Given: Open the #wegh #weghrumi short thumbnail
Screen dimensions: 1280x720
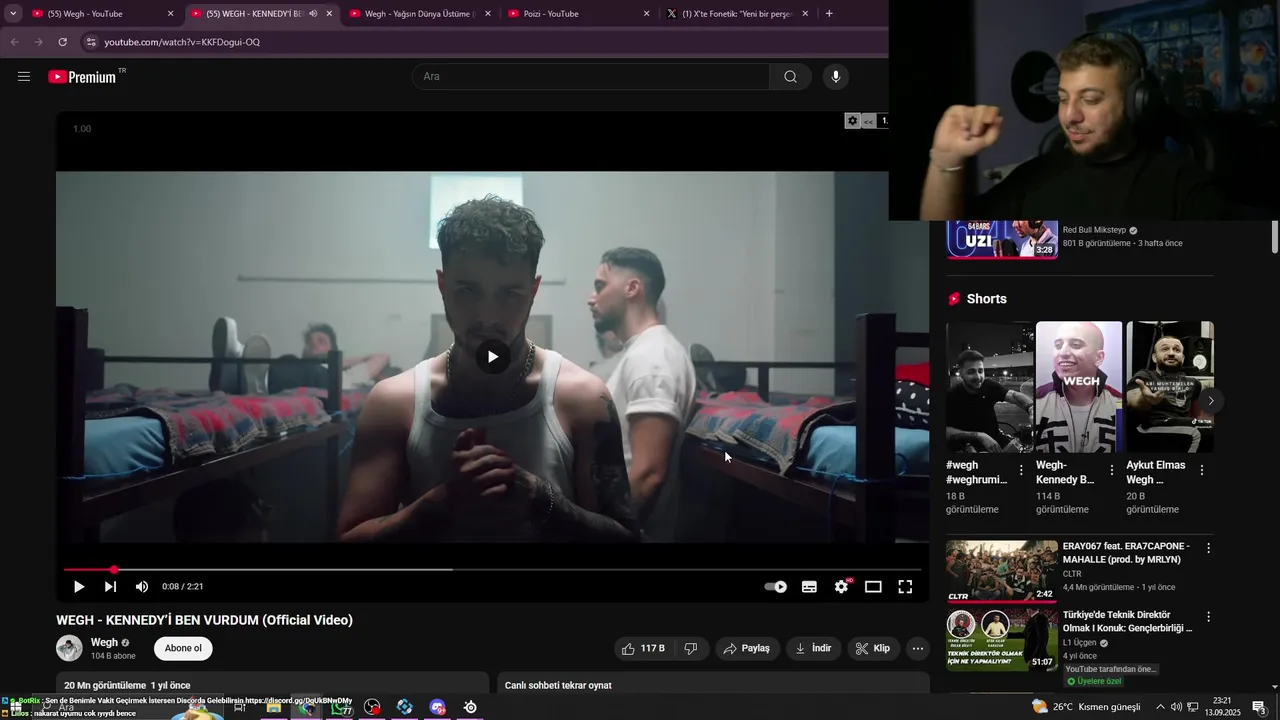Looking at the screenshot, I should point(989,387).
